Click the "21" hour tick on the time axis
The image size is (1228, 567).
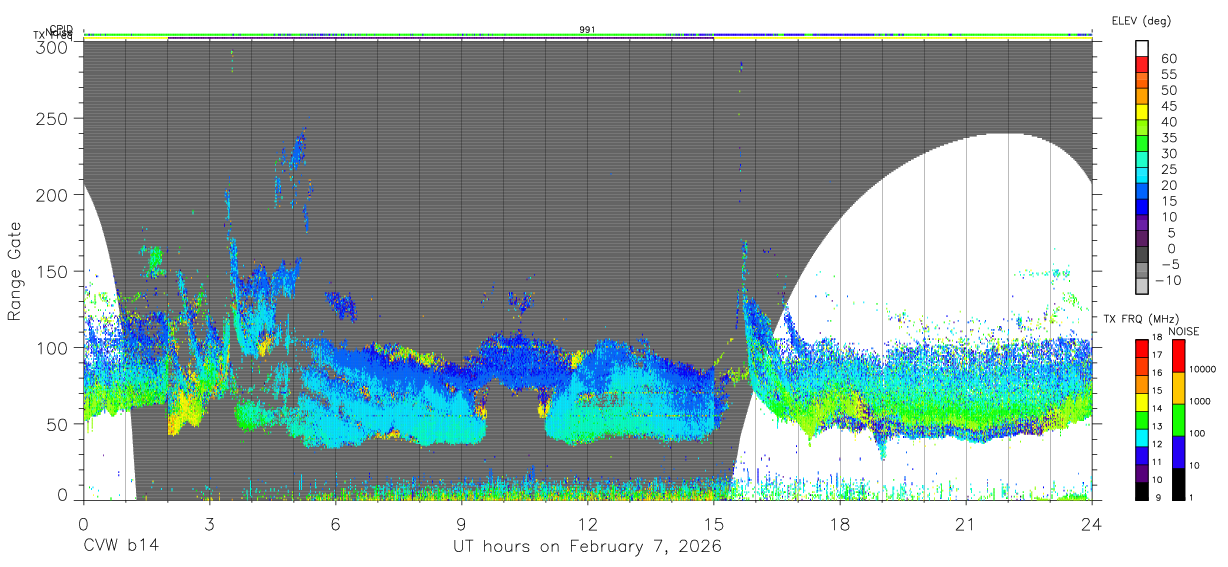pos(966,523)
